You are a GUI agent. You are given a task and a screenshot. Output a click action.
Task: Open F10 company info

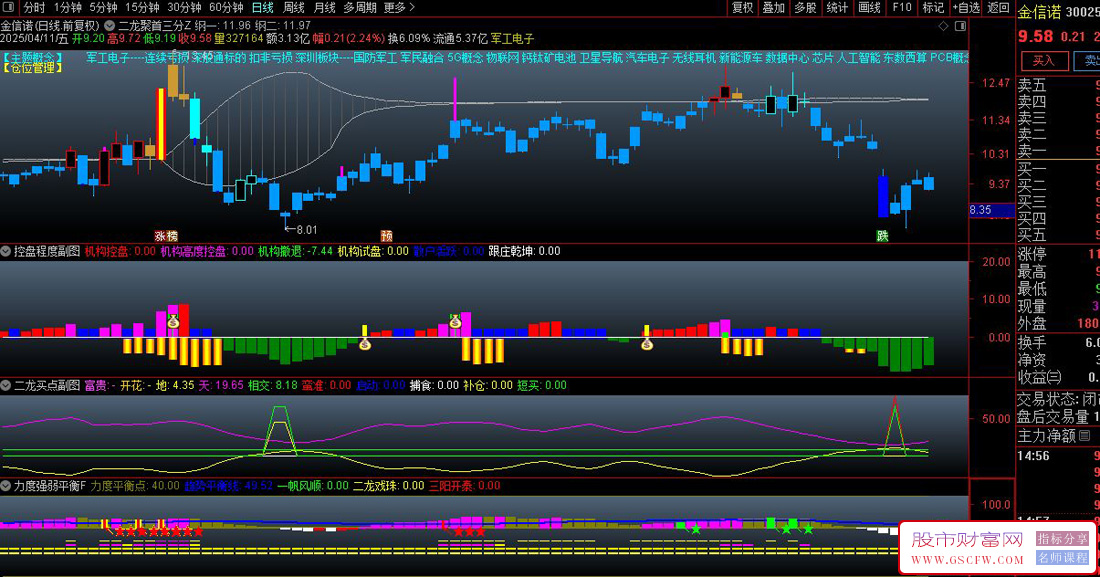click(x=901, y=8)
